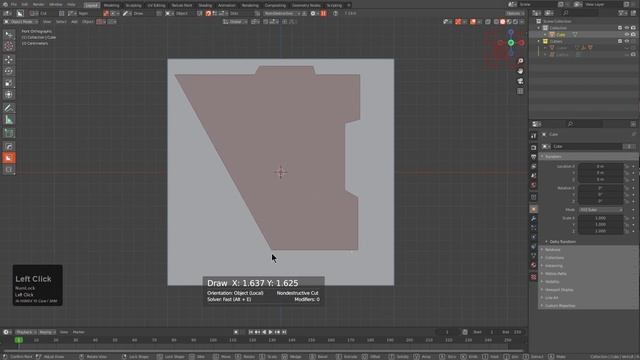Open the viewport Select menu
This screenshot has width=640, height=360.
click(x=61, y=22)
